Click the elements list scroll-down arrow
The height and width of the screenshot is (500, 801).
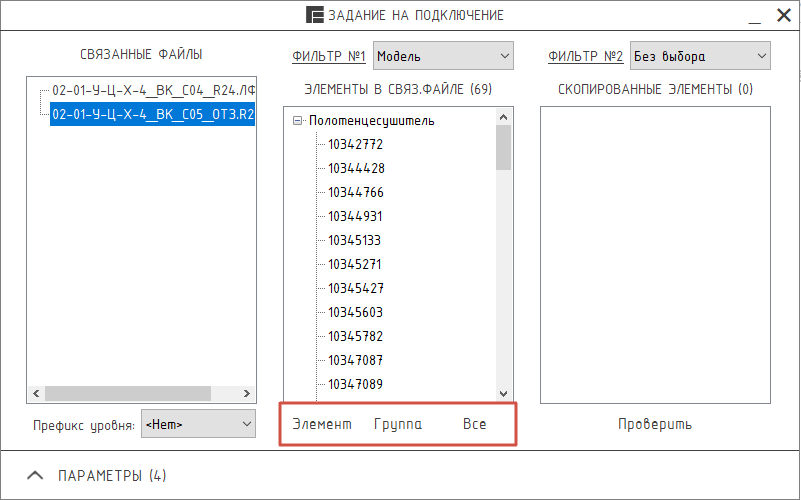pyautogui.click(x=503, y=393)
